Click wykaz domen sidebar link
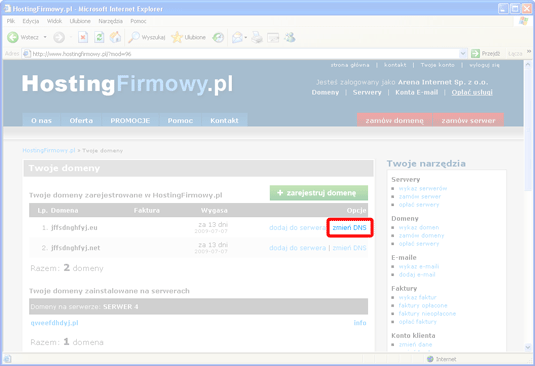 pos(419,227)
